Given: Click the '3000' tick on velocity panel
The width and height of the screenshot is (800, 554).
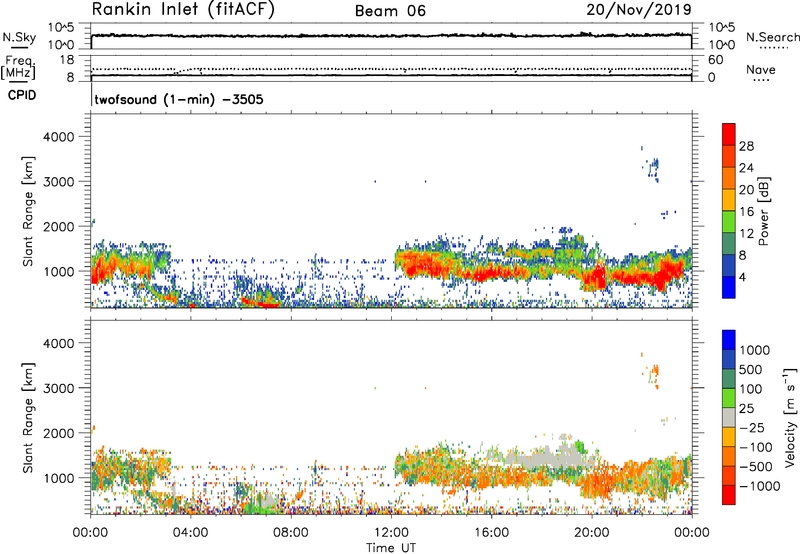Looking at the screenshot, I should [59, 388].
